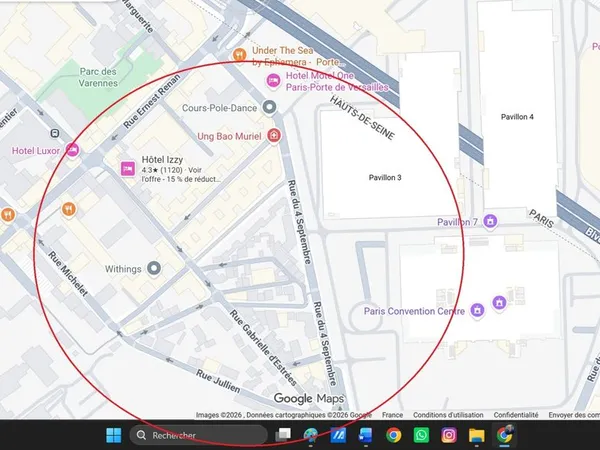Open the Confidentialité link
The height and width of the screenshot is (450, 600).
point(516,415)
